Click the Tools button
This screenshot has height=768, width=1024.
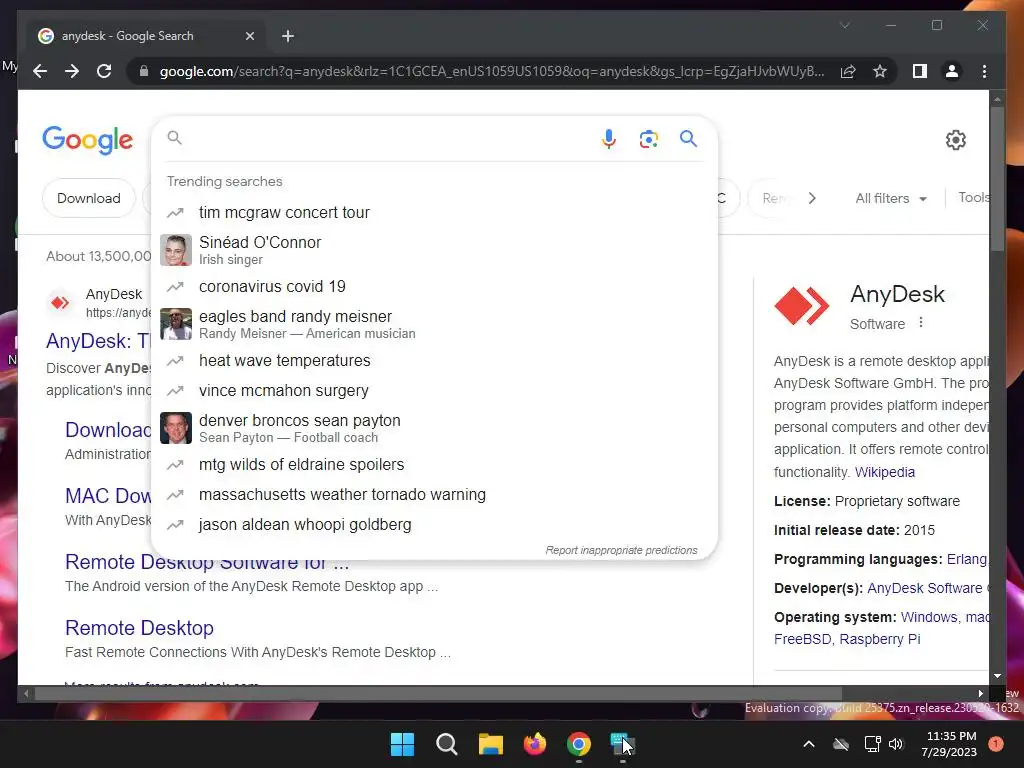coord(973,197)
